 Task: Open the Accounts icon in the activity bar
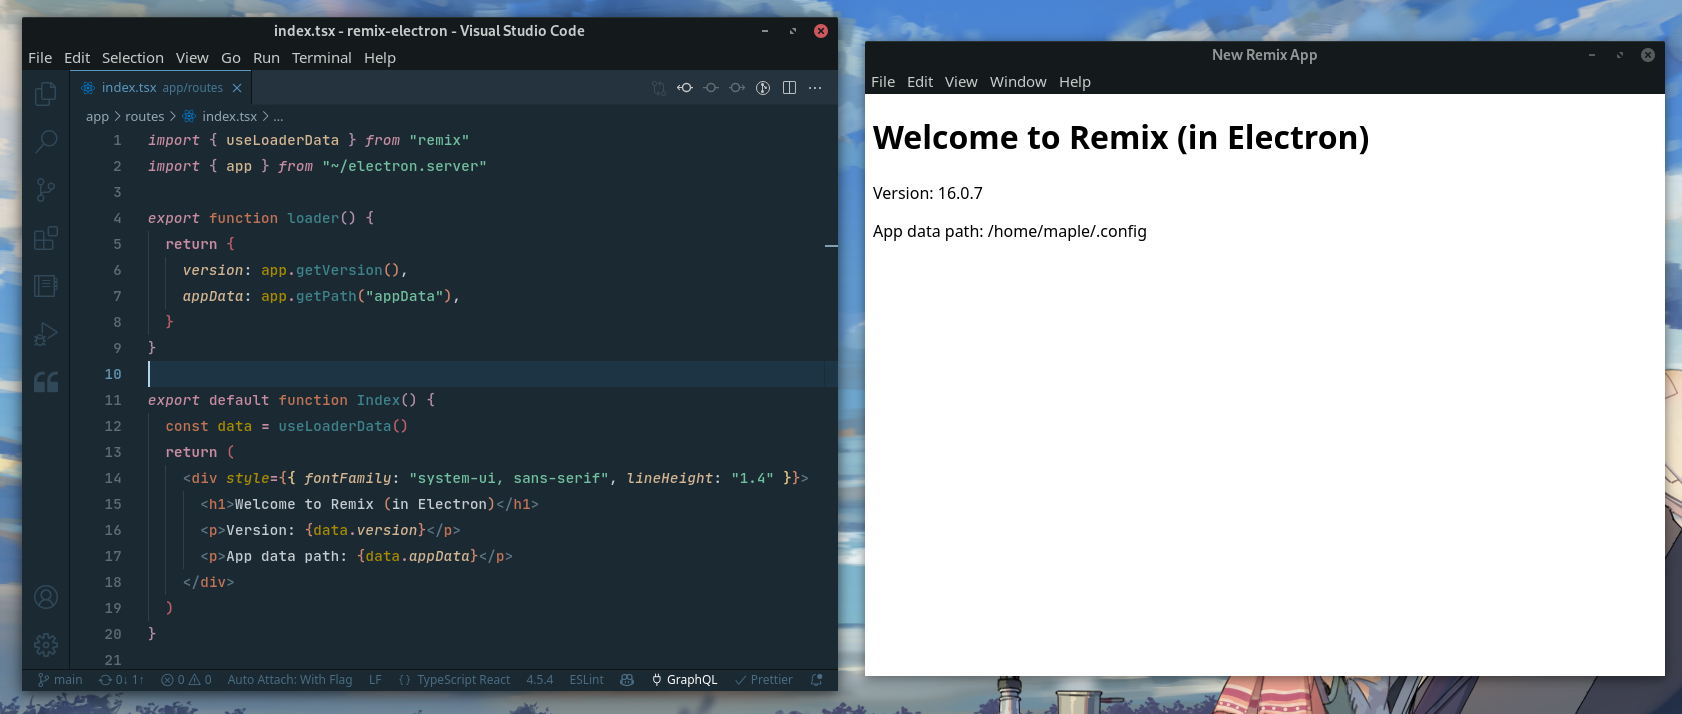pyautogui.click(x=46, y=597)
